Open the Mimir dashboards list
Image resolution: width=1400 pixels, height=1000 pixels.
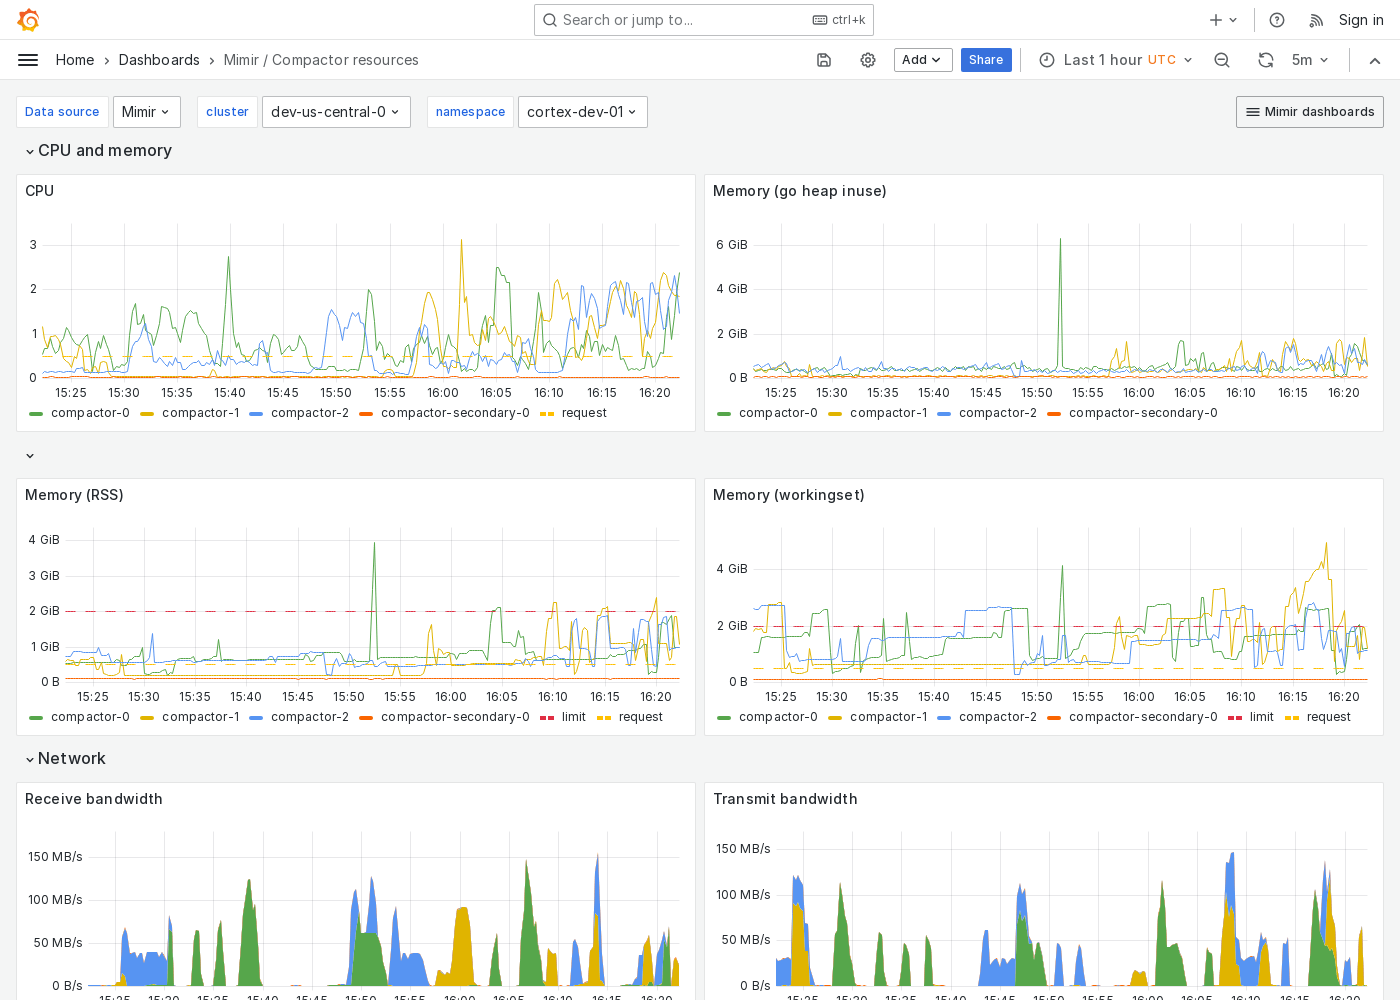pos(1309,112)
